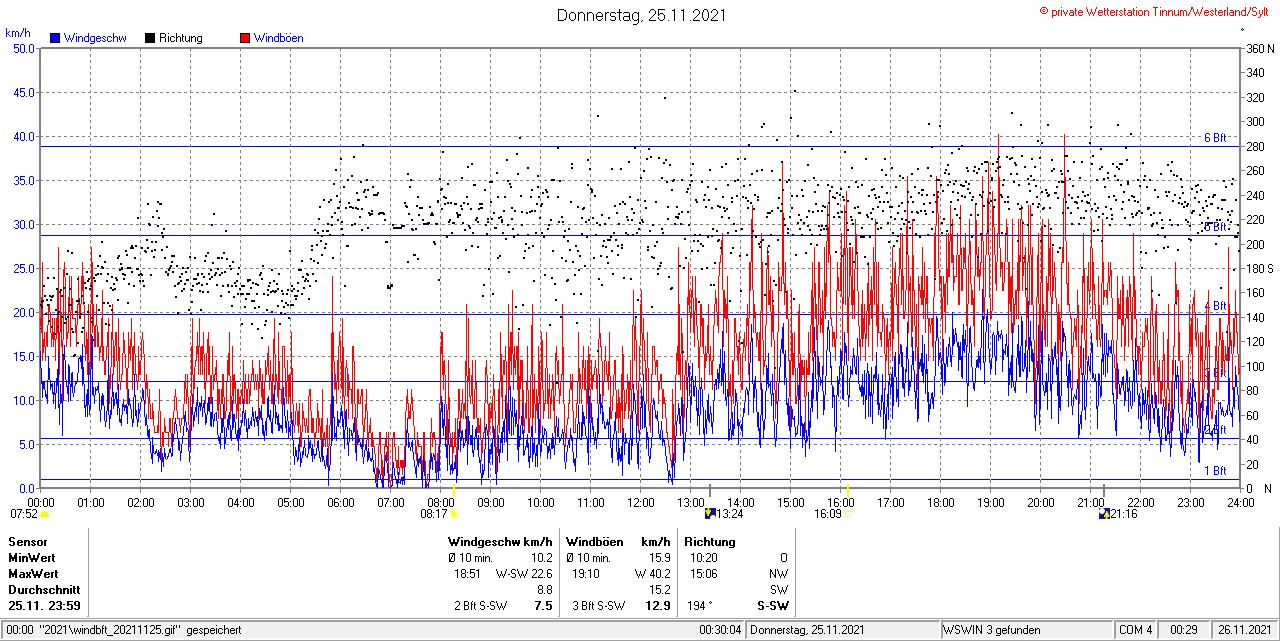The height and width of the screenshot is (641, 1280).
Task: Click the MaxWert row label
Action: pyautogui.click(x=34, y=574)
